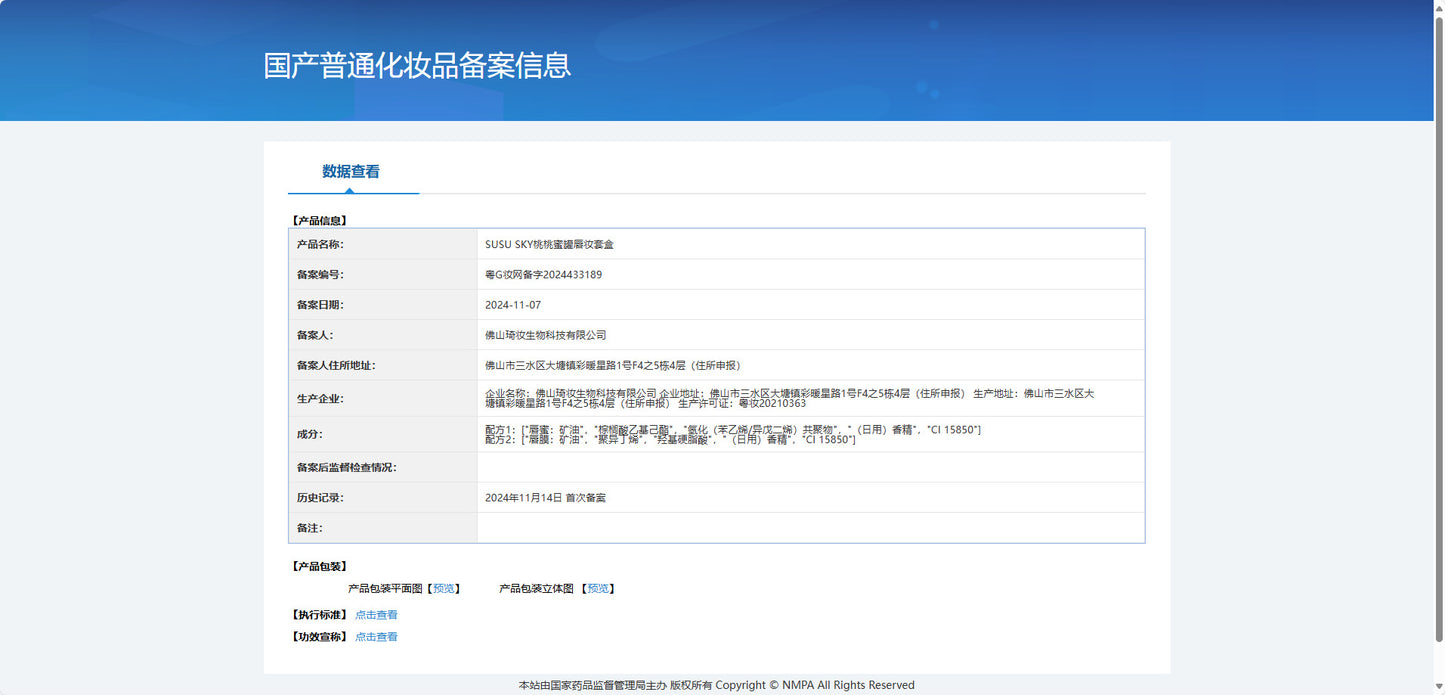Click the 备案人住所地址 row label
The height and width of the screenshot is (695, 1445).
click(x=336, y=365)
